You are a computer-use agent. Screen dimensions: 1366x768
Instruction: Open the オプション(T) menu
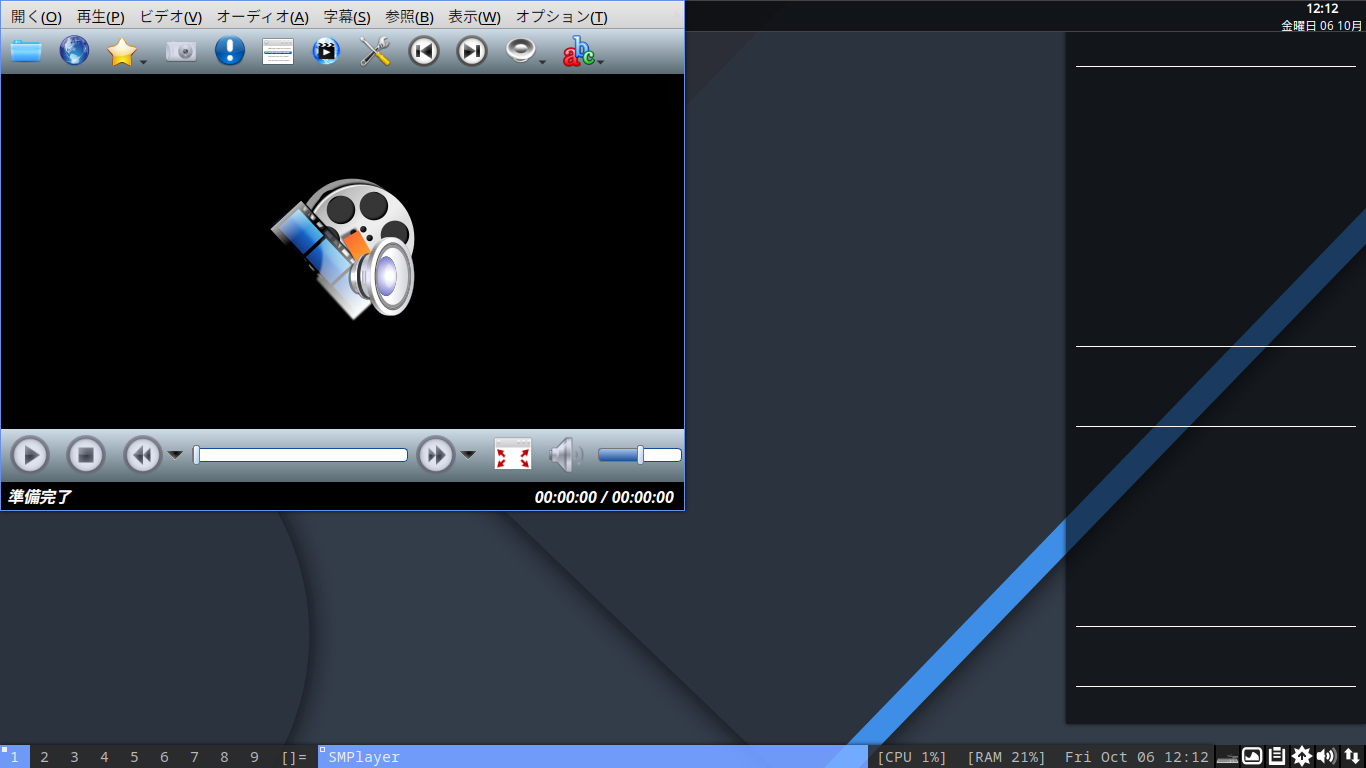coord(561,17)
